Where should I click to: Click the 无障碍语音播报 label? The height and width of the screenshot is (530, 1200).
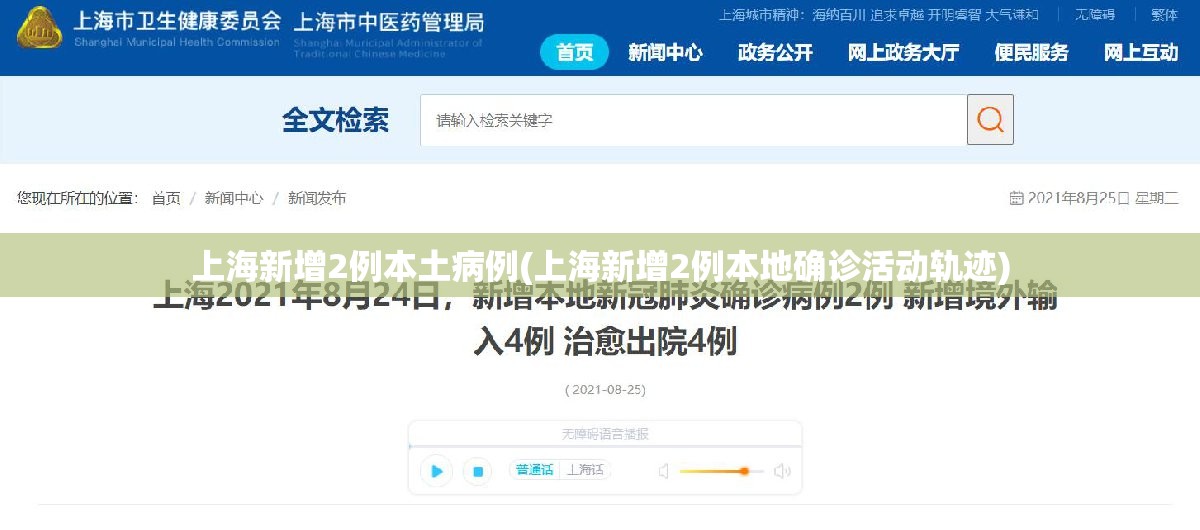tap(605, 434)
